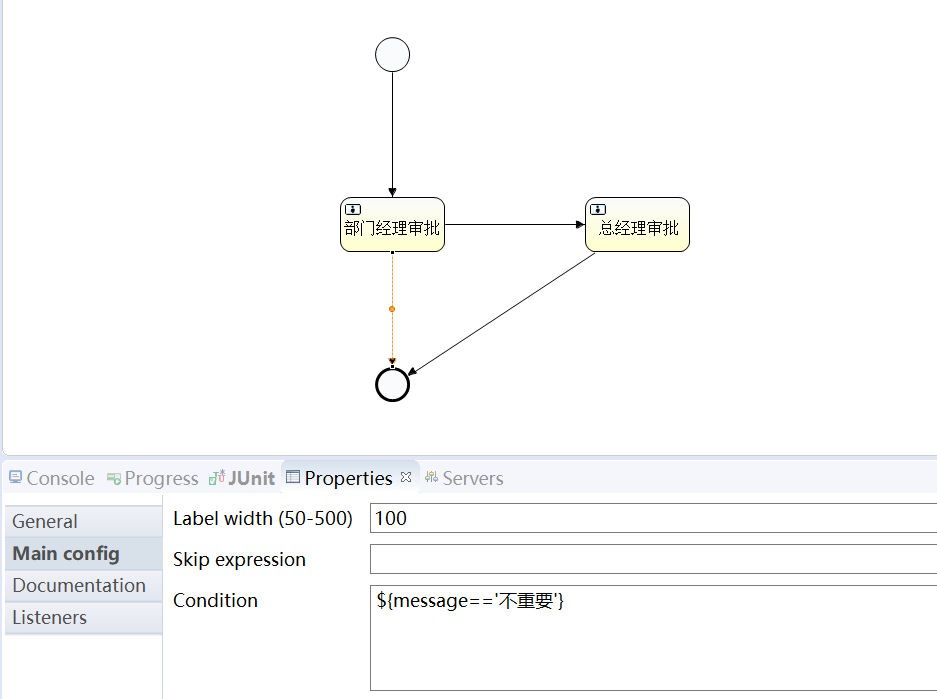Viewport: 937px width, 699px height.
Task: Click the Skip expression label
Action: (239, 559)
